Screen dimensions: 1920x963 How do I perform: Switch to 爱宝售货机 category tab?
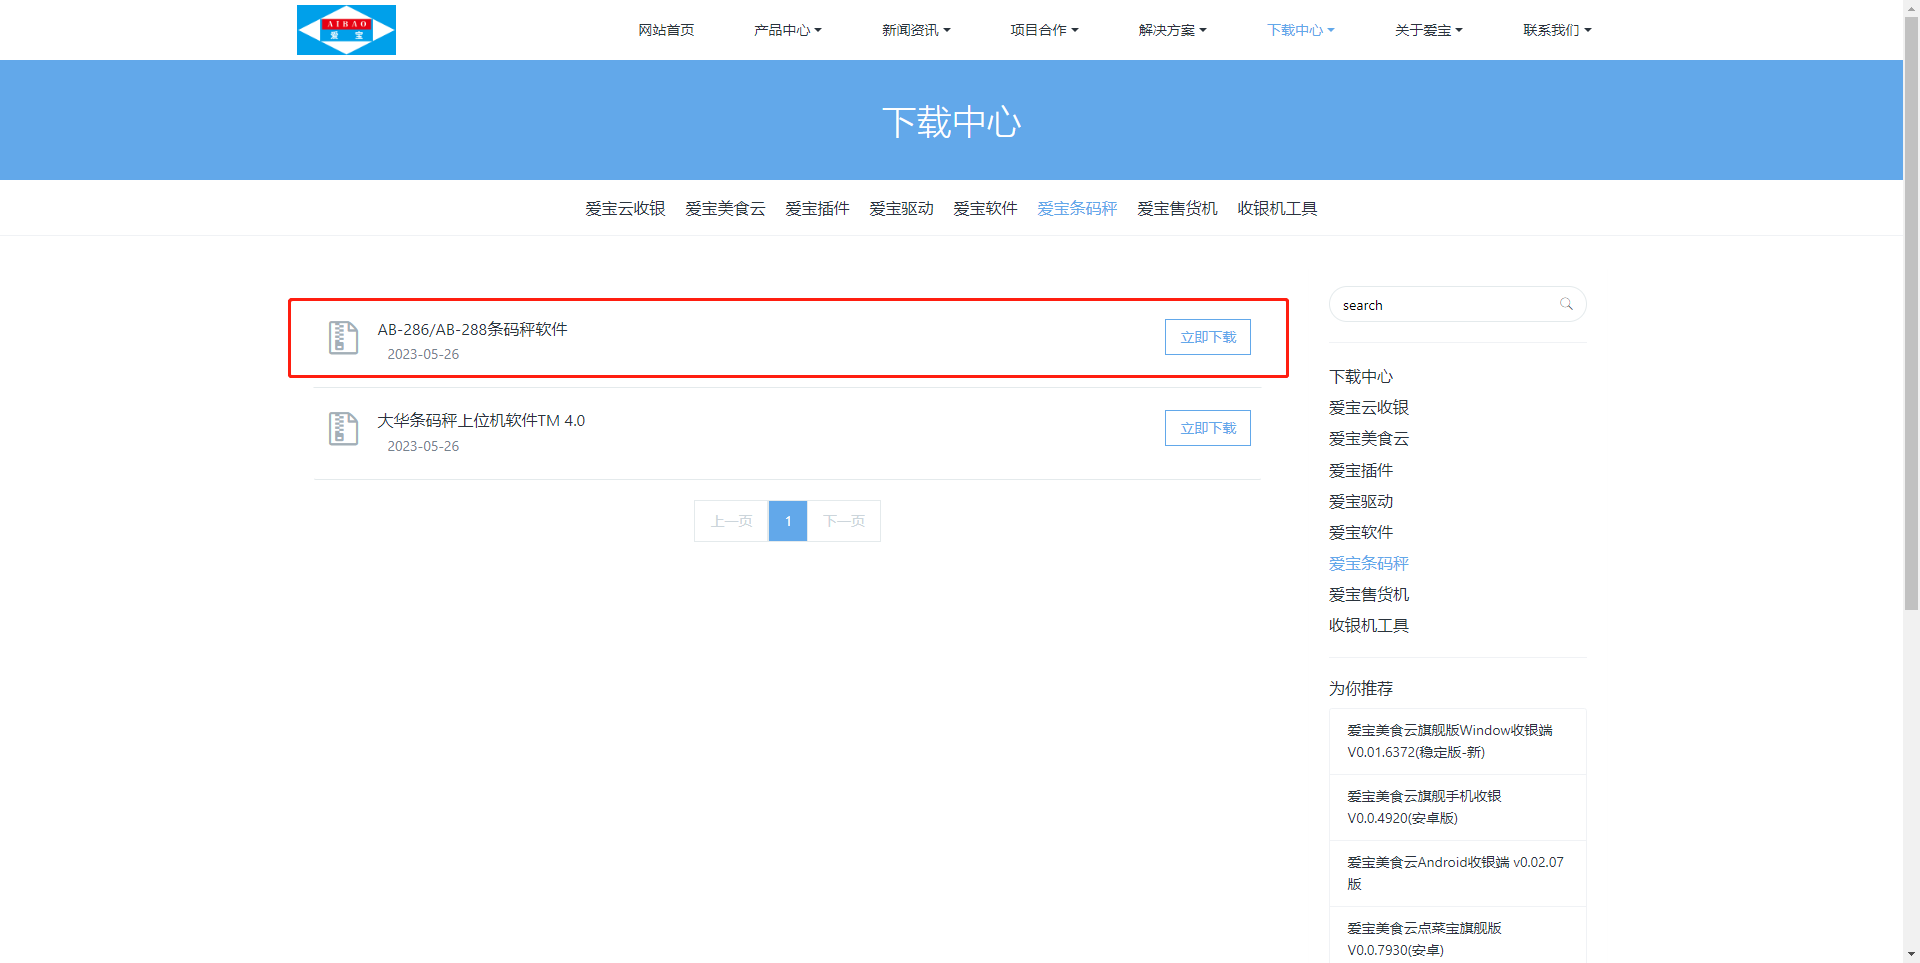tap(1177, 208)
